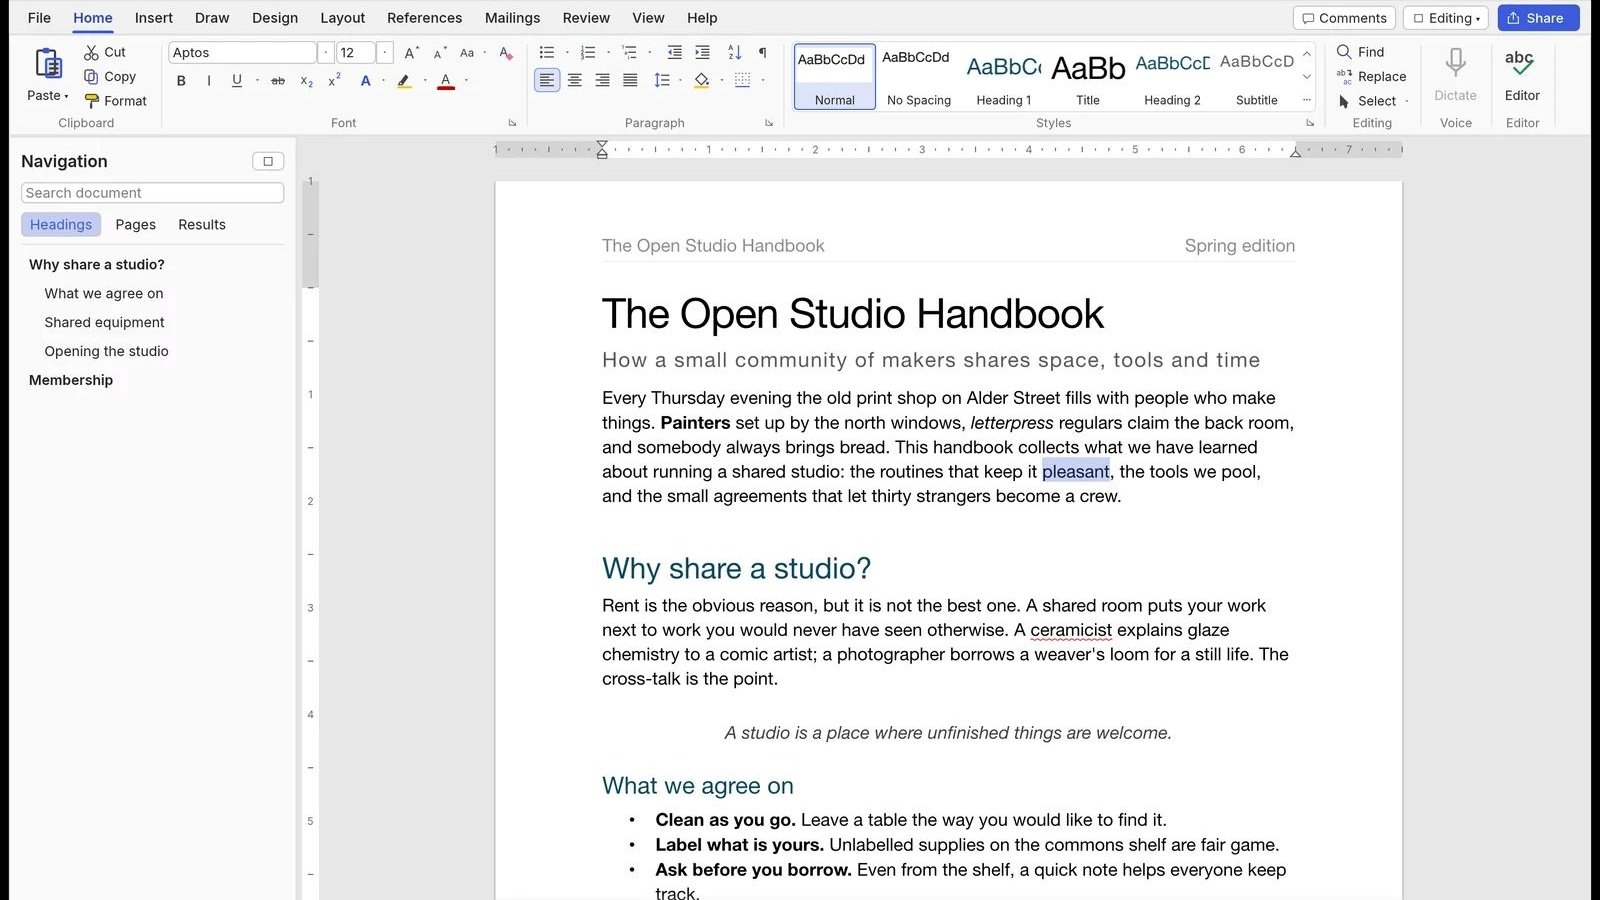This screenshot has width=1600, height=900.
Task: Apply the Heading 1 style
Action: pos(1004,76)
